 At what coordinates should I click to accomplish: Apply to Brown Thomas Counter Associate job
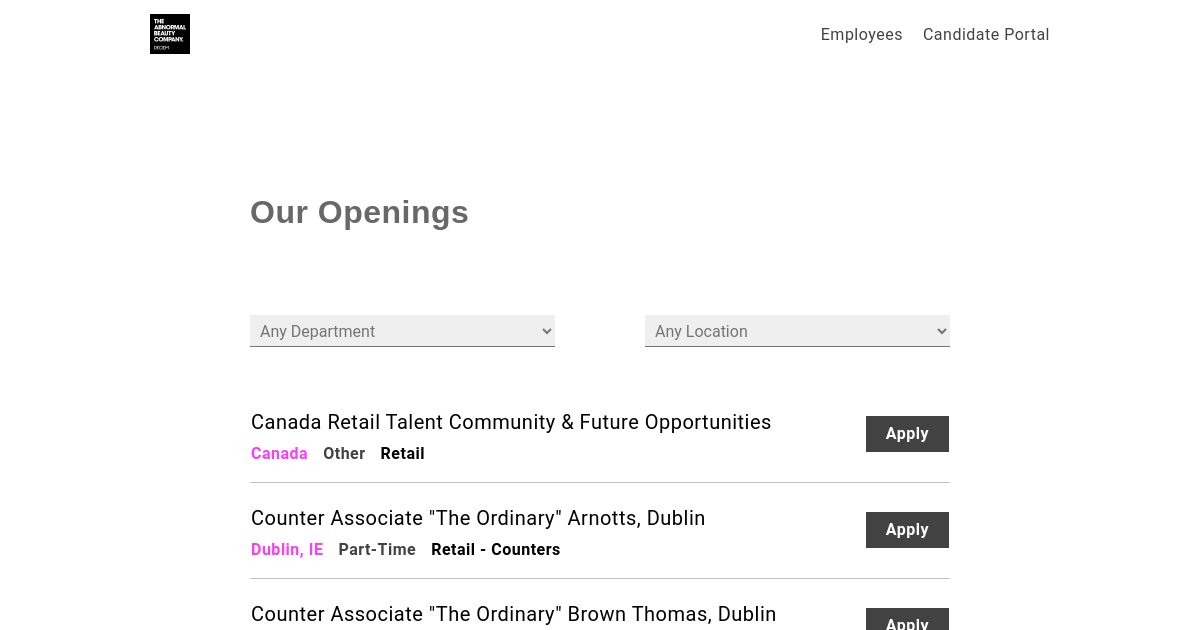point(907,621)
